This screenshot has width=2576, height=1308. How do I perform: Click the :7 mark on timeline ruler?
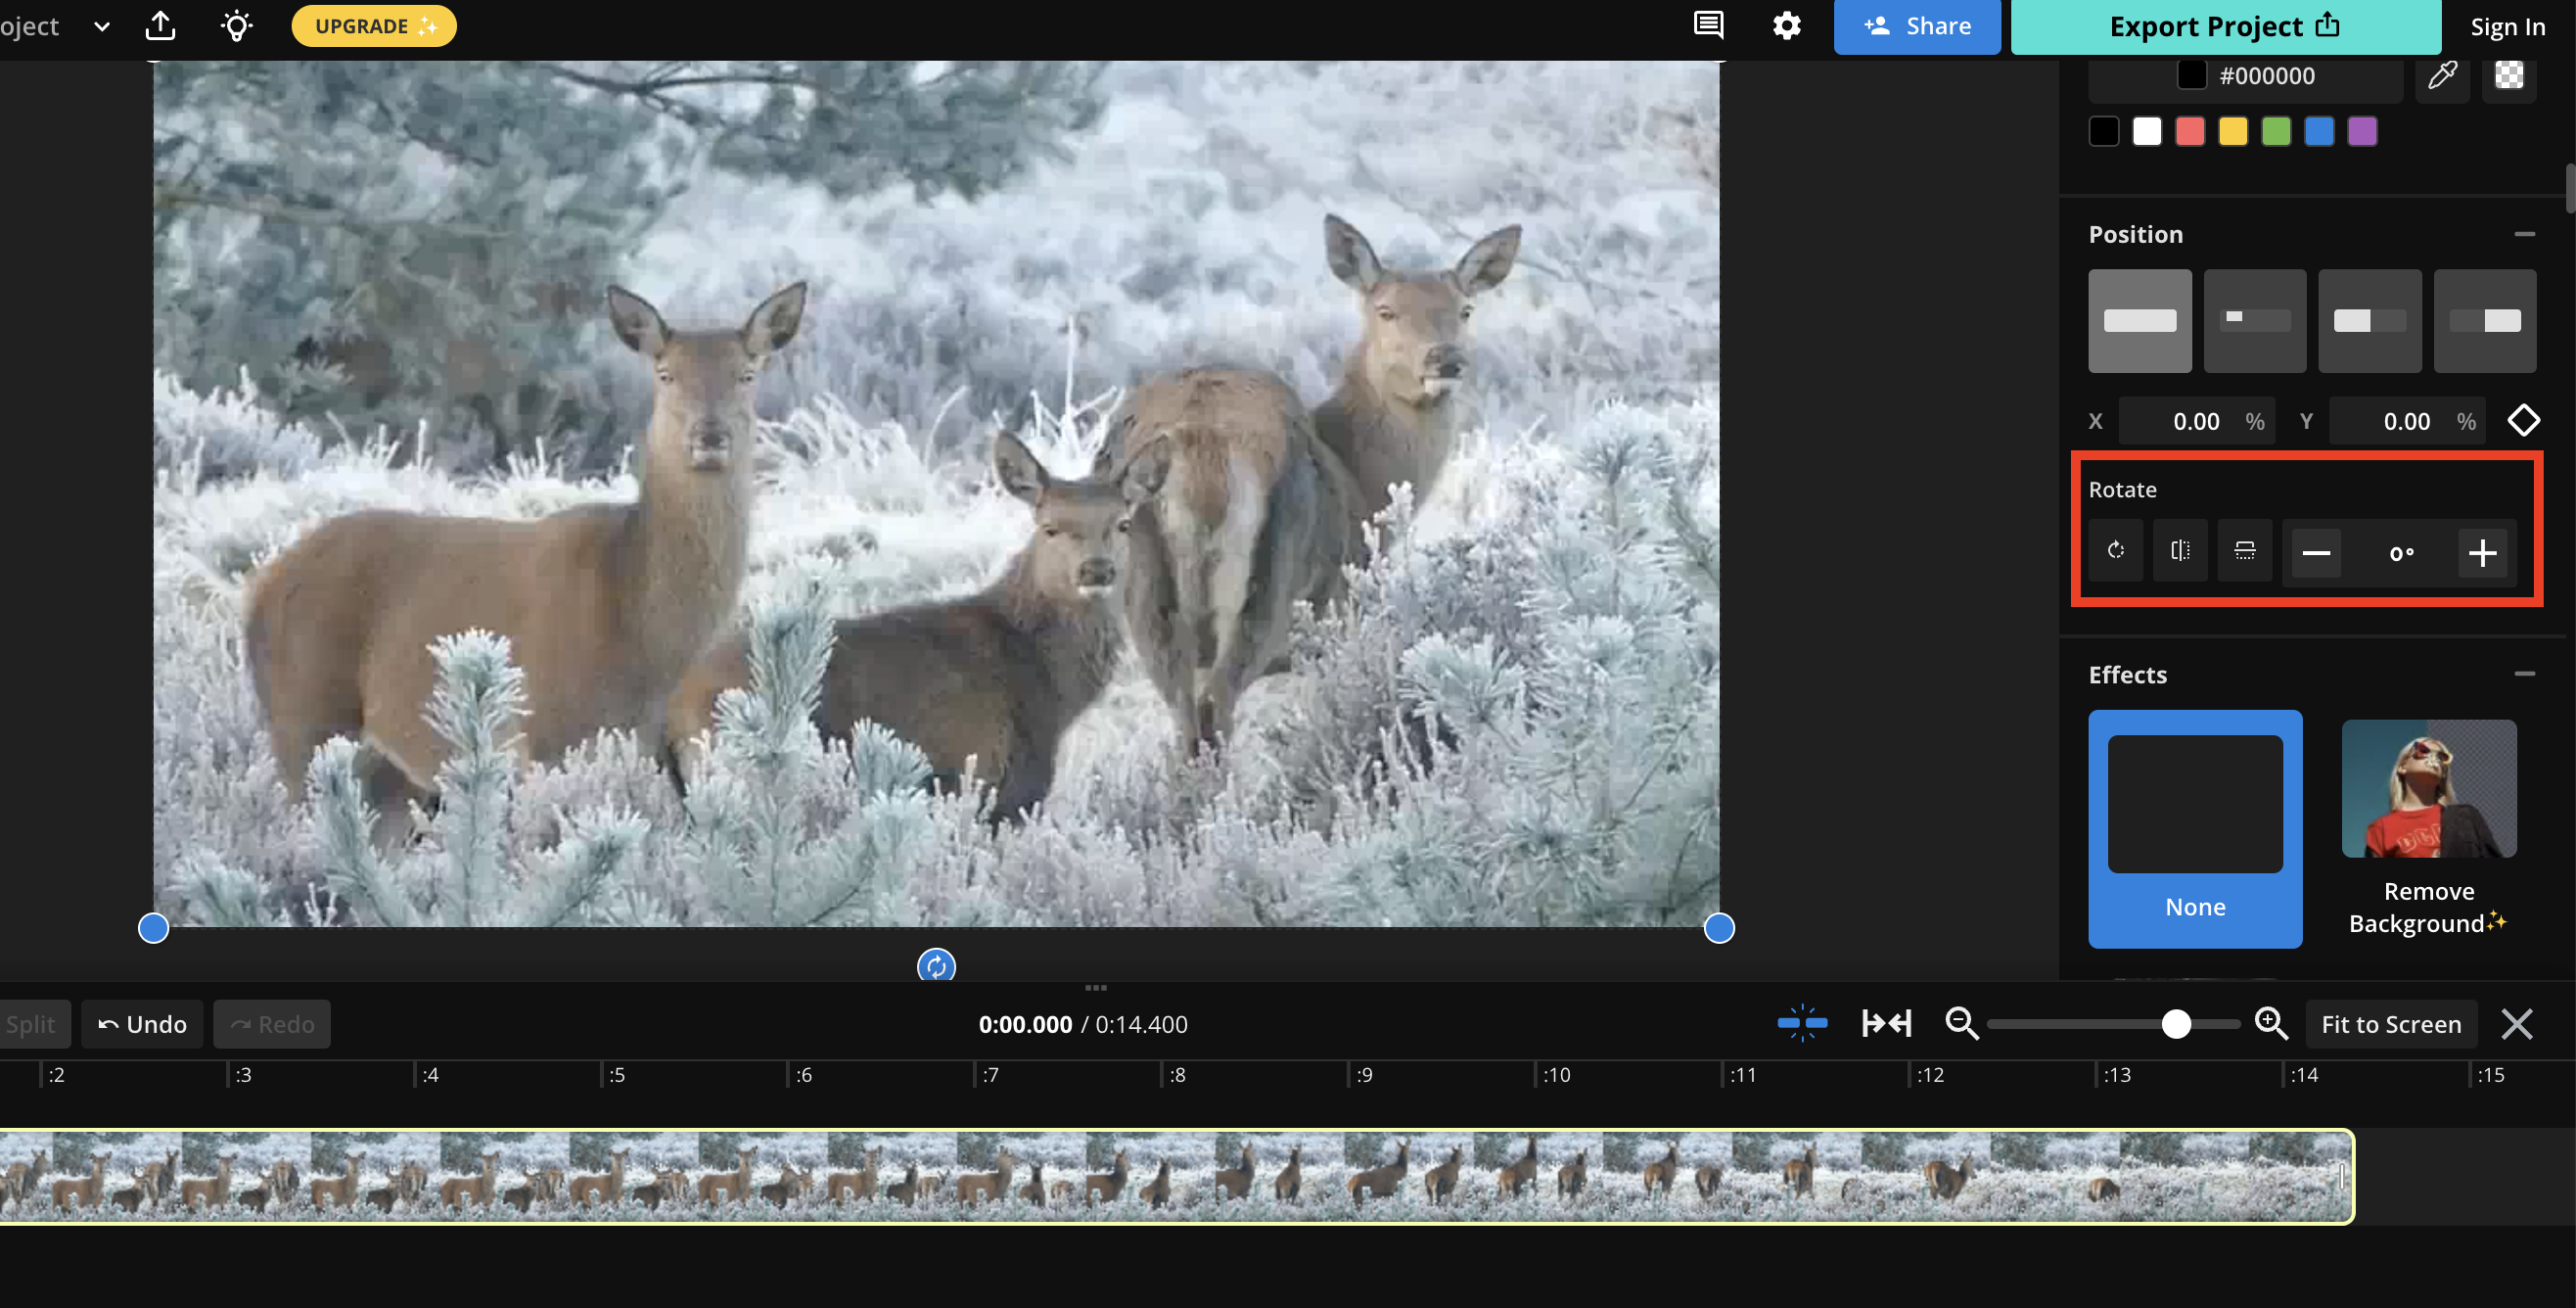pyautogui.click(x=990, y=1075)
